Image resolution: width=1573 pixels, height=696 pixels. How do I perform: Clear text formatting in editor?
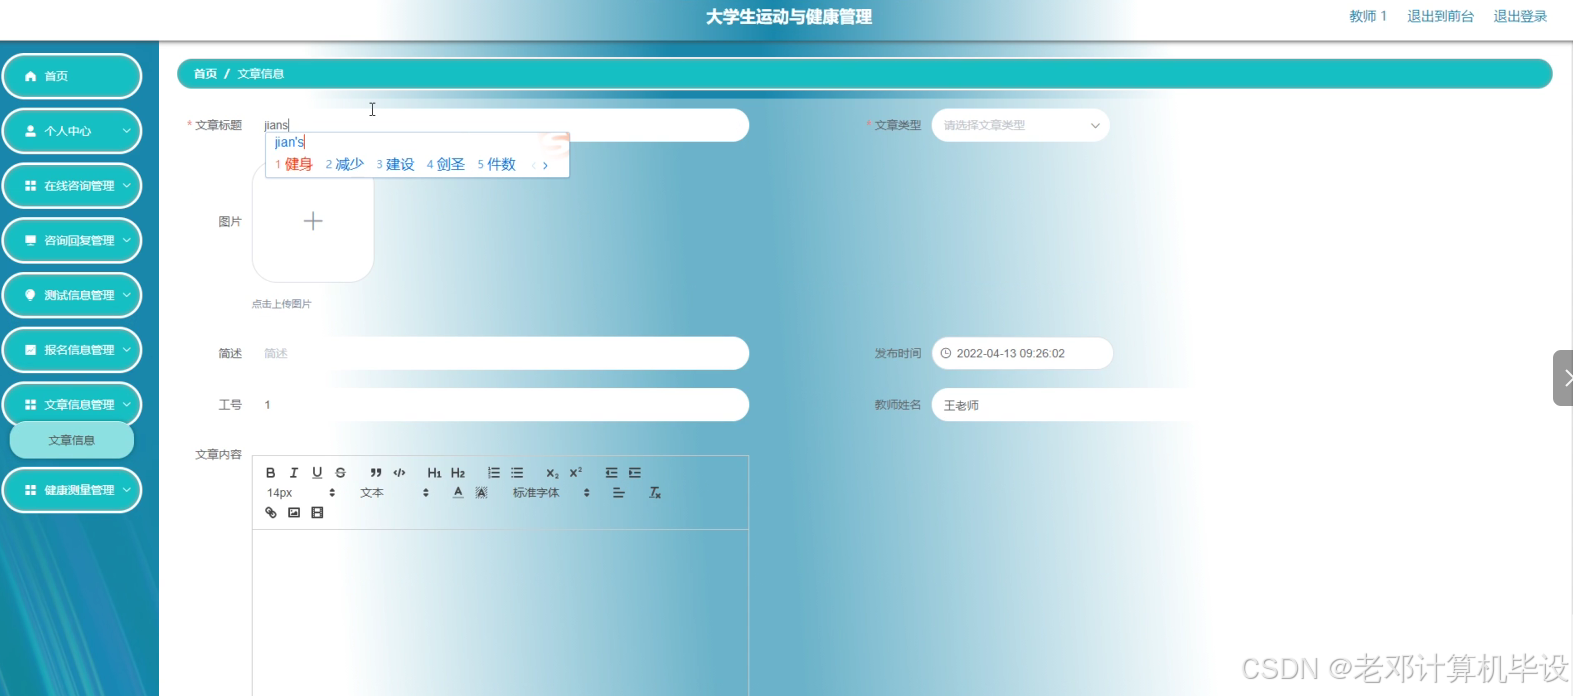point(655,493)
